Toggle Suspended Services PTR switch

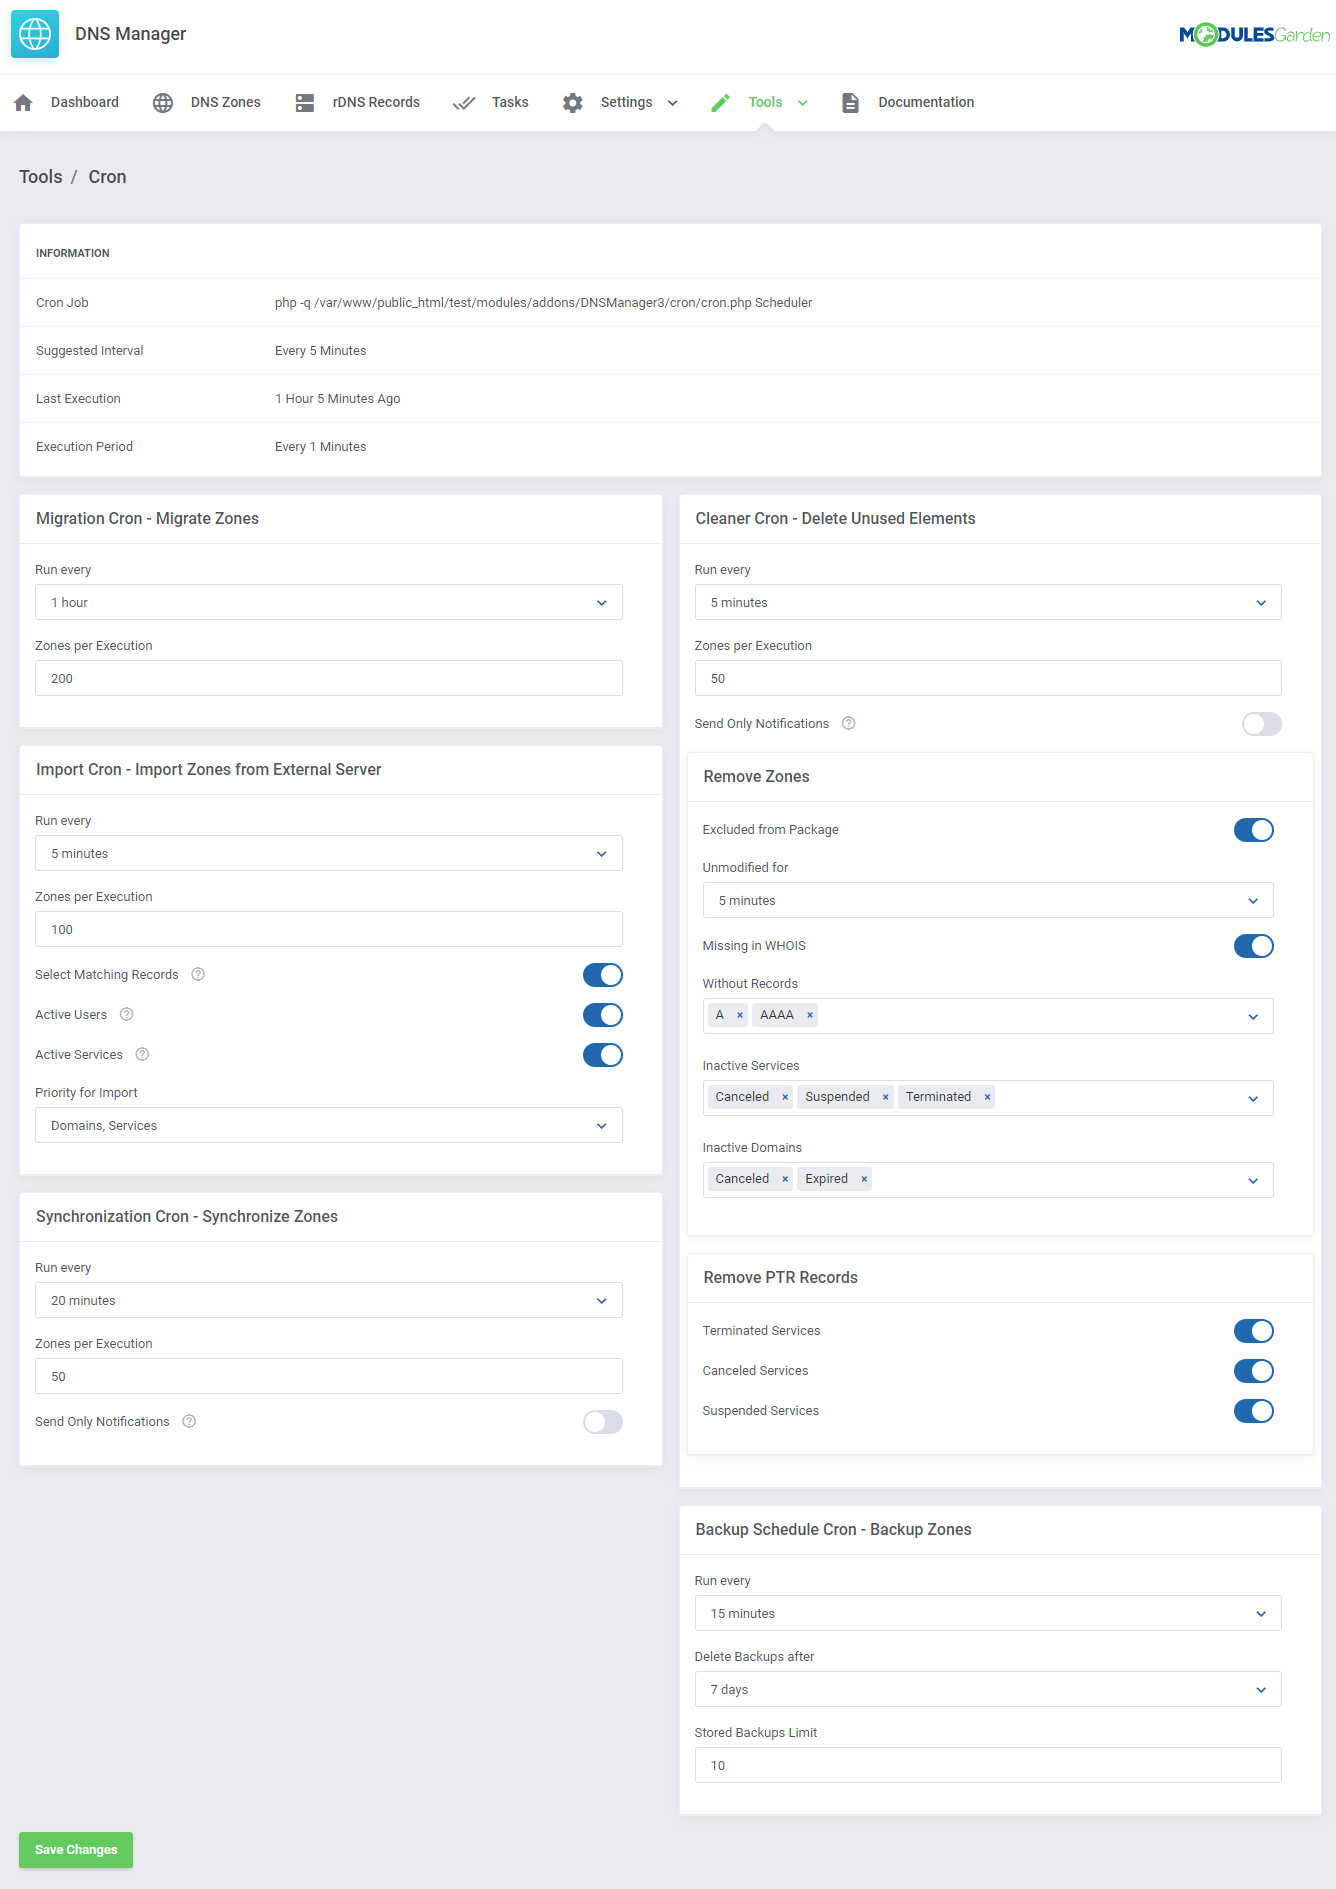tap(1254, 1411)
